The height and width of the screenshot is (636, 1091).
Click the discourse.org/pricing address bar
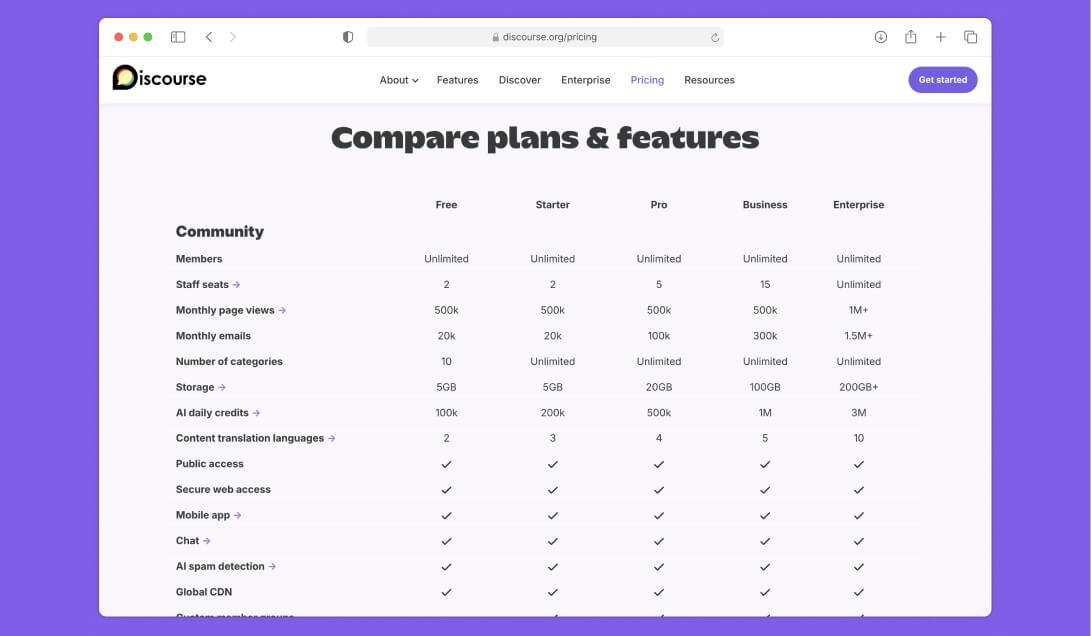(545, 37)
